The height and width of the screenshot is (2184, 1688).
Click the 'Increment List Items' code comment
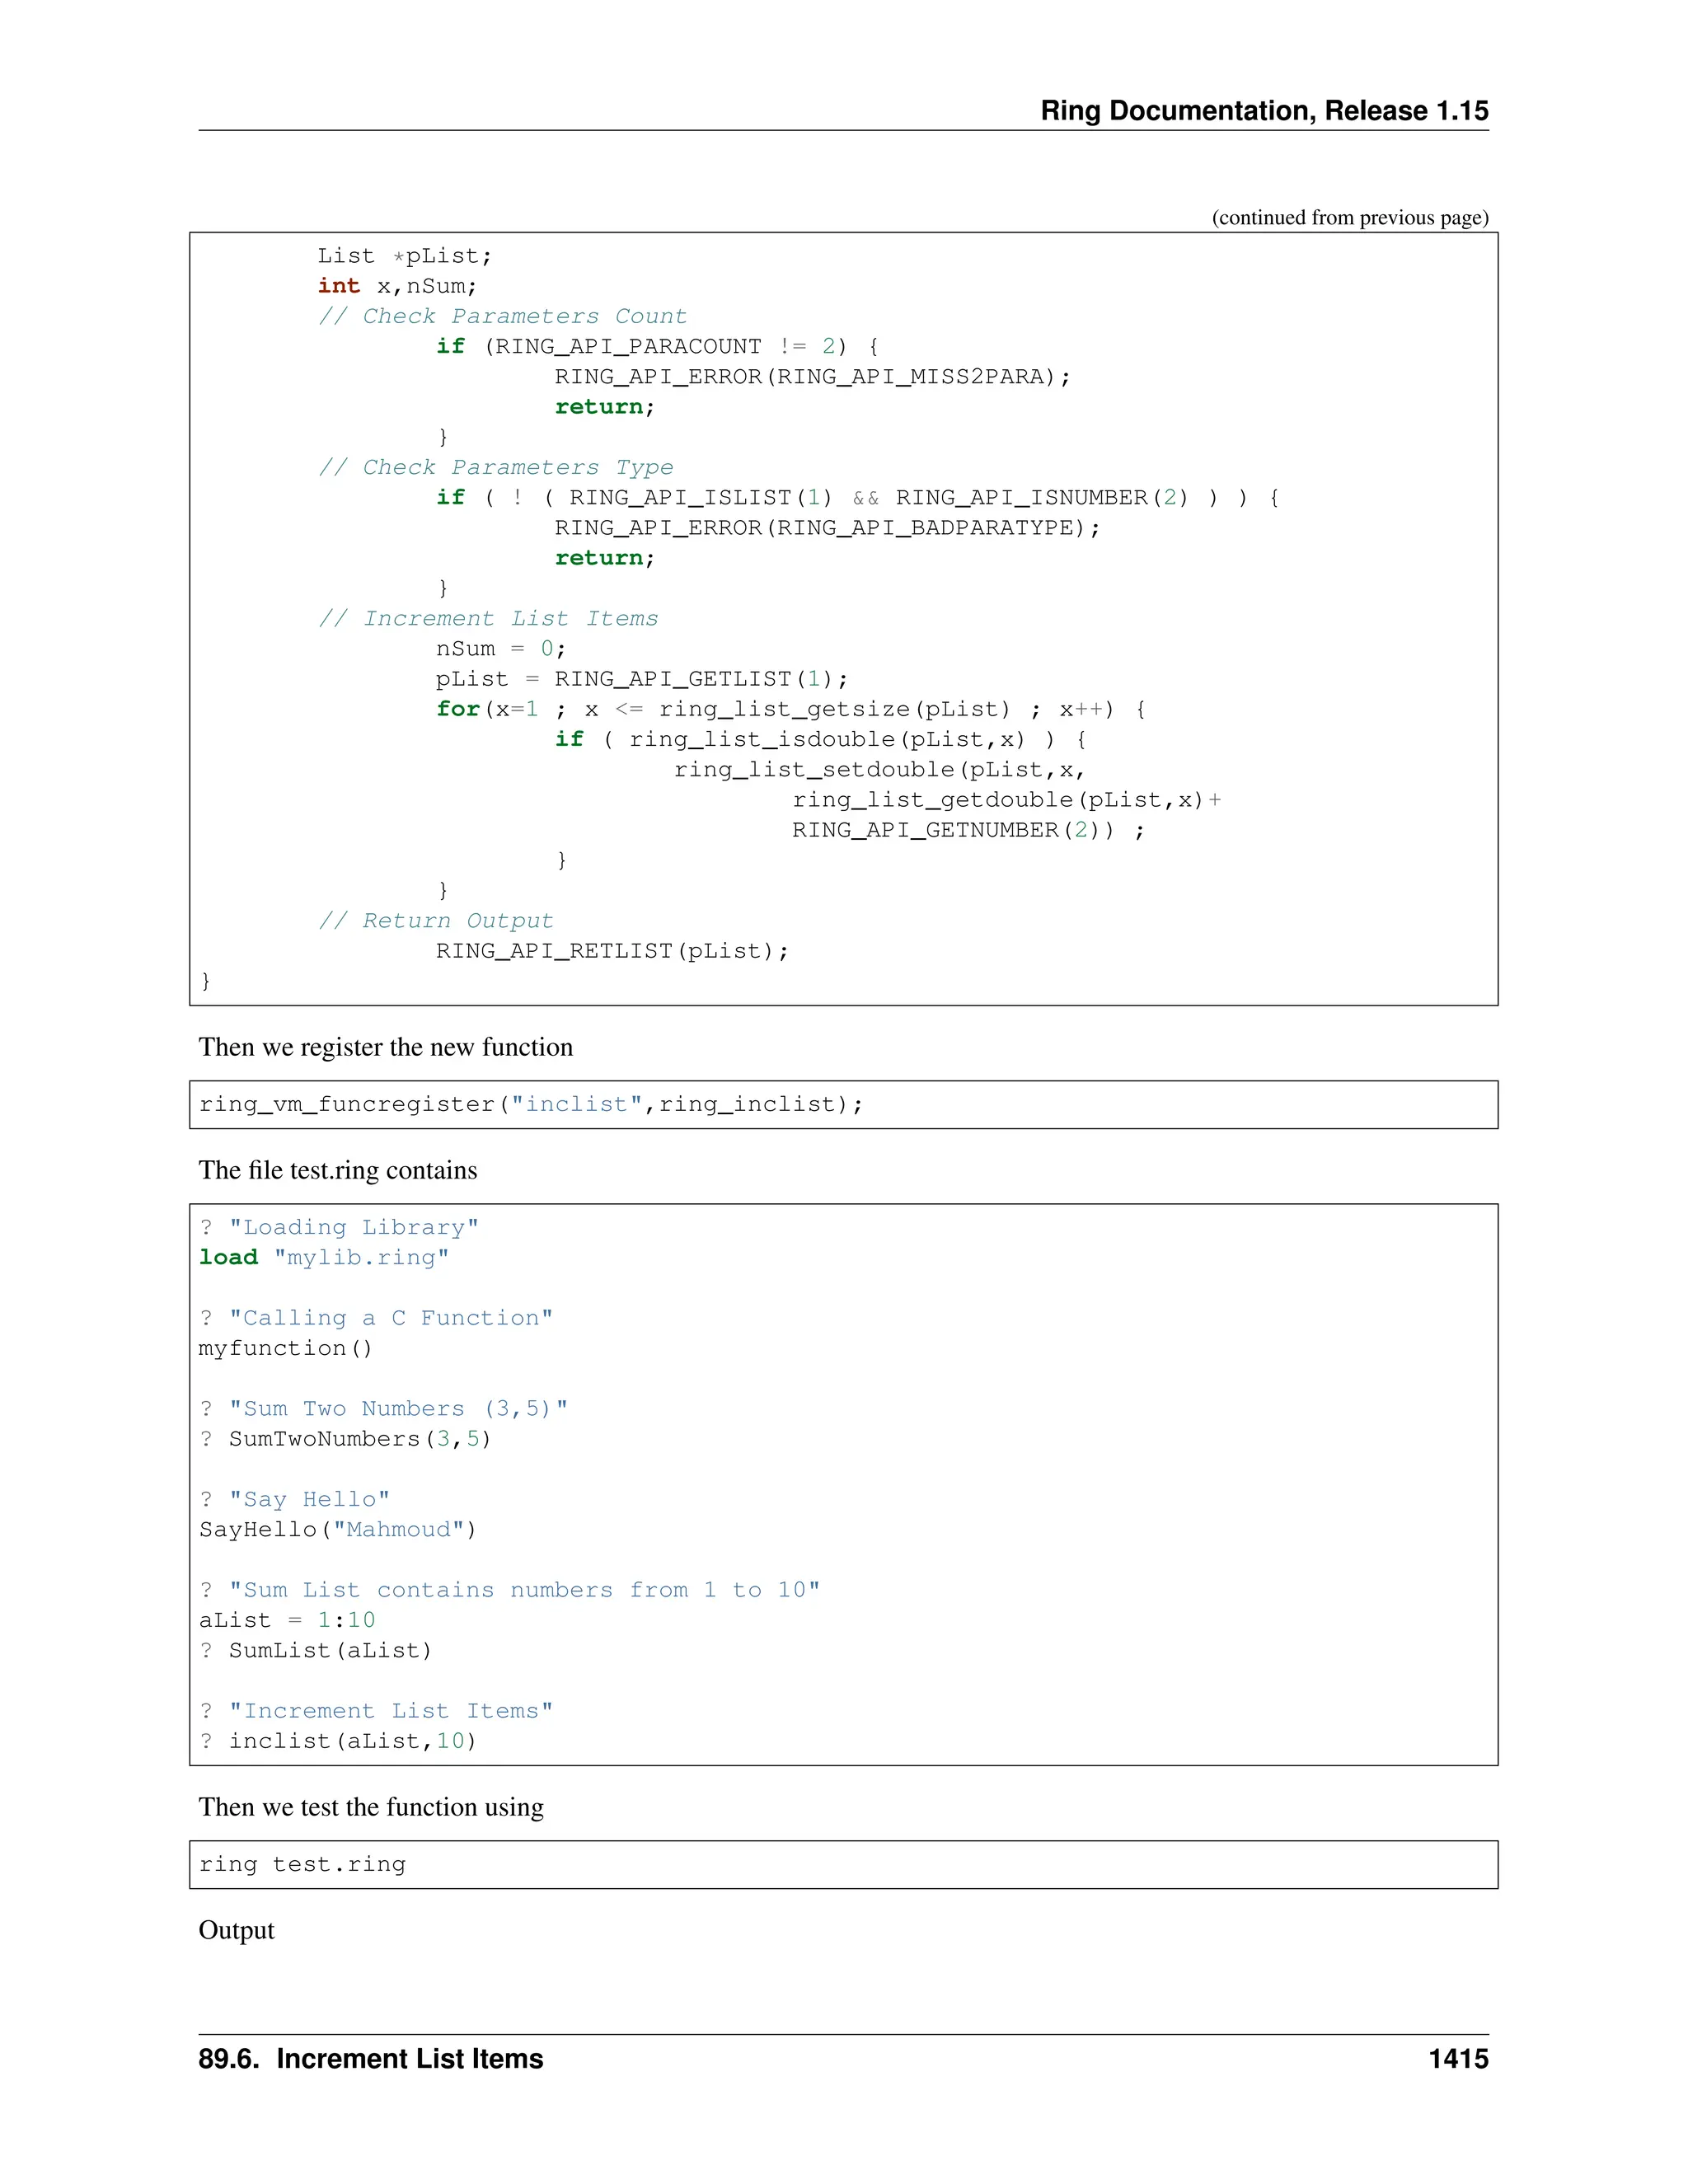pyautogui.click(x=488, y=618)
